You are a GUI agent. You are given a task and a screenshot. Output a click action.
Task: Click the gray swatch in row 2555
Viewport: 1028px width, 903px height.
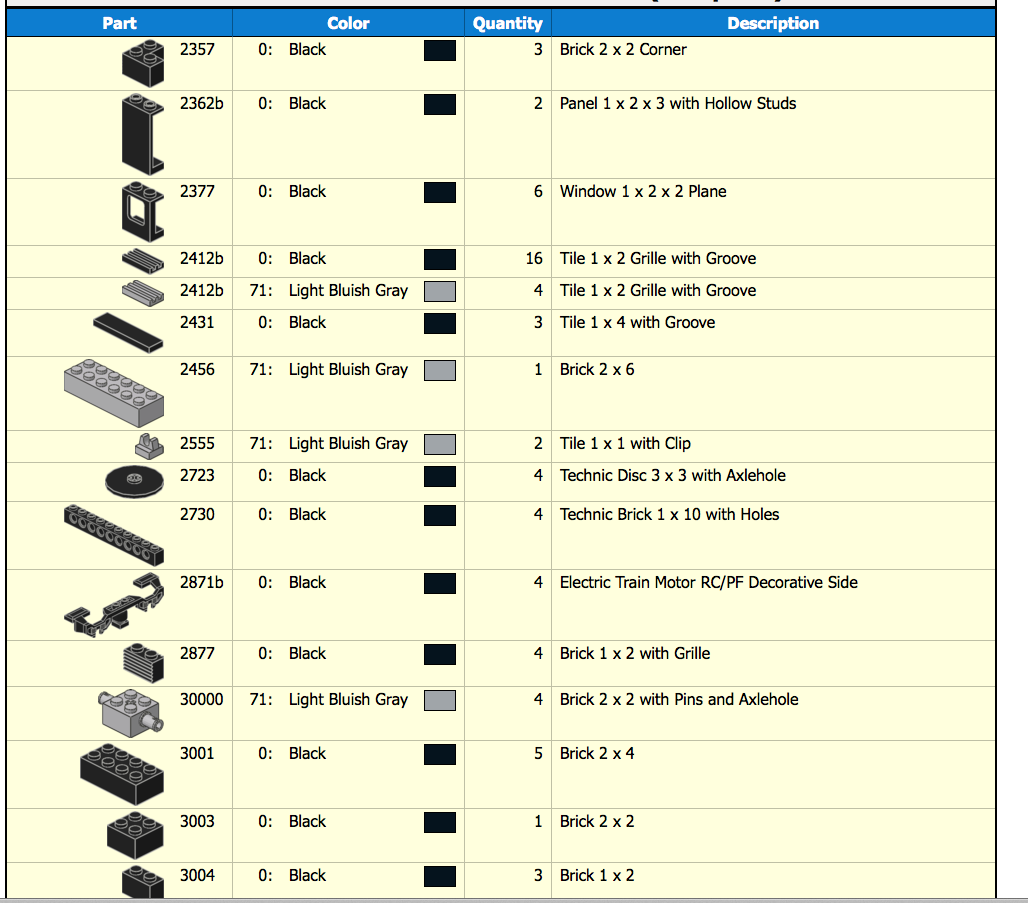(440, 445)
